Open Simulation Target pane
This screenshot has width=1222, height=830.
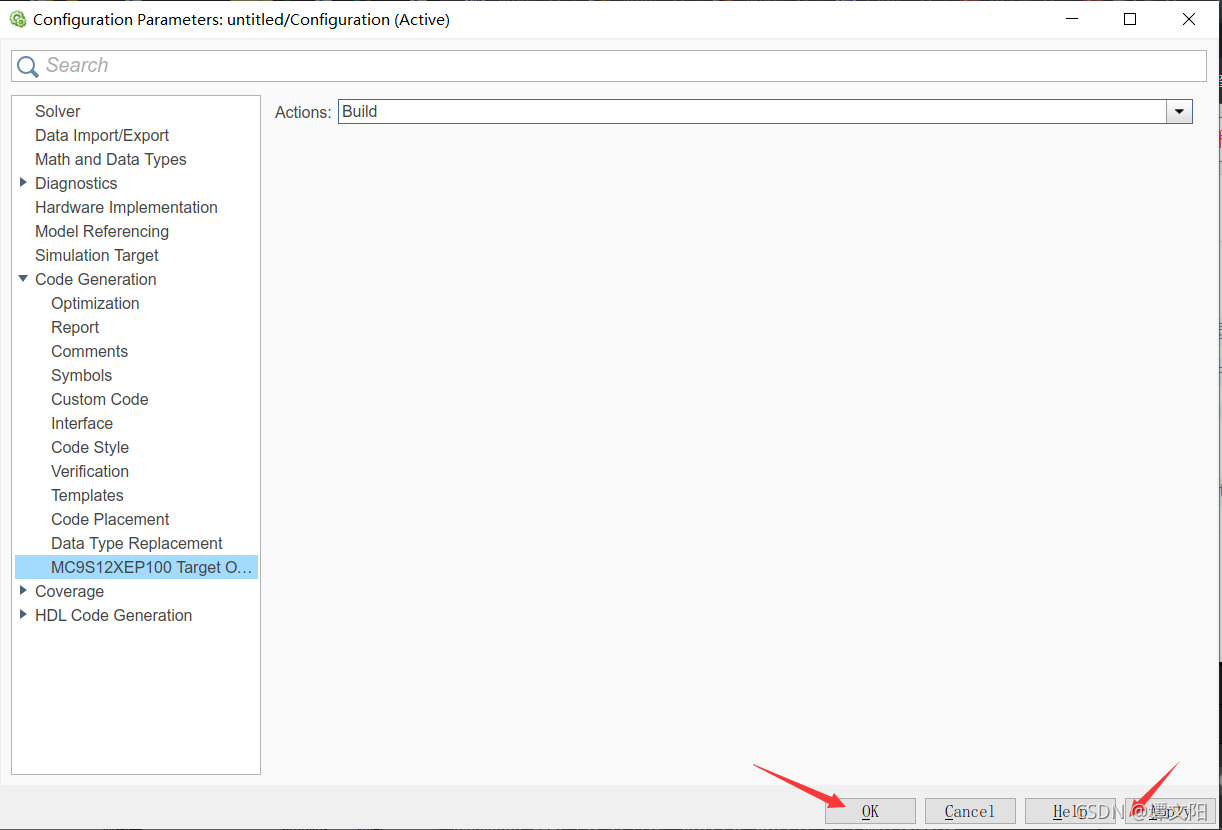coord(97,255)
